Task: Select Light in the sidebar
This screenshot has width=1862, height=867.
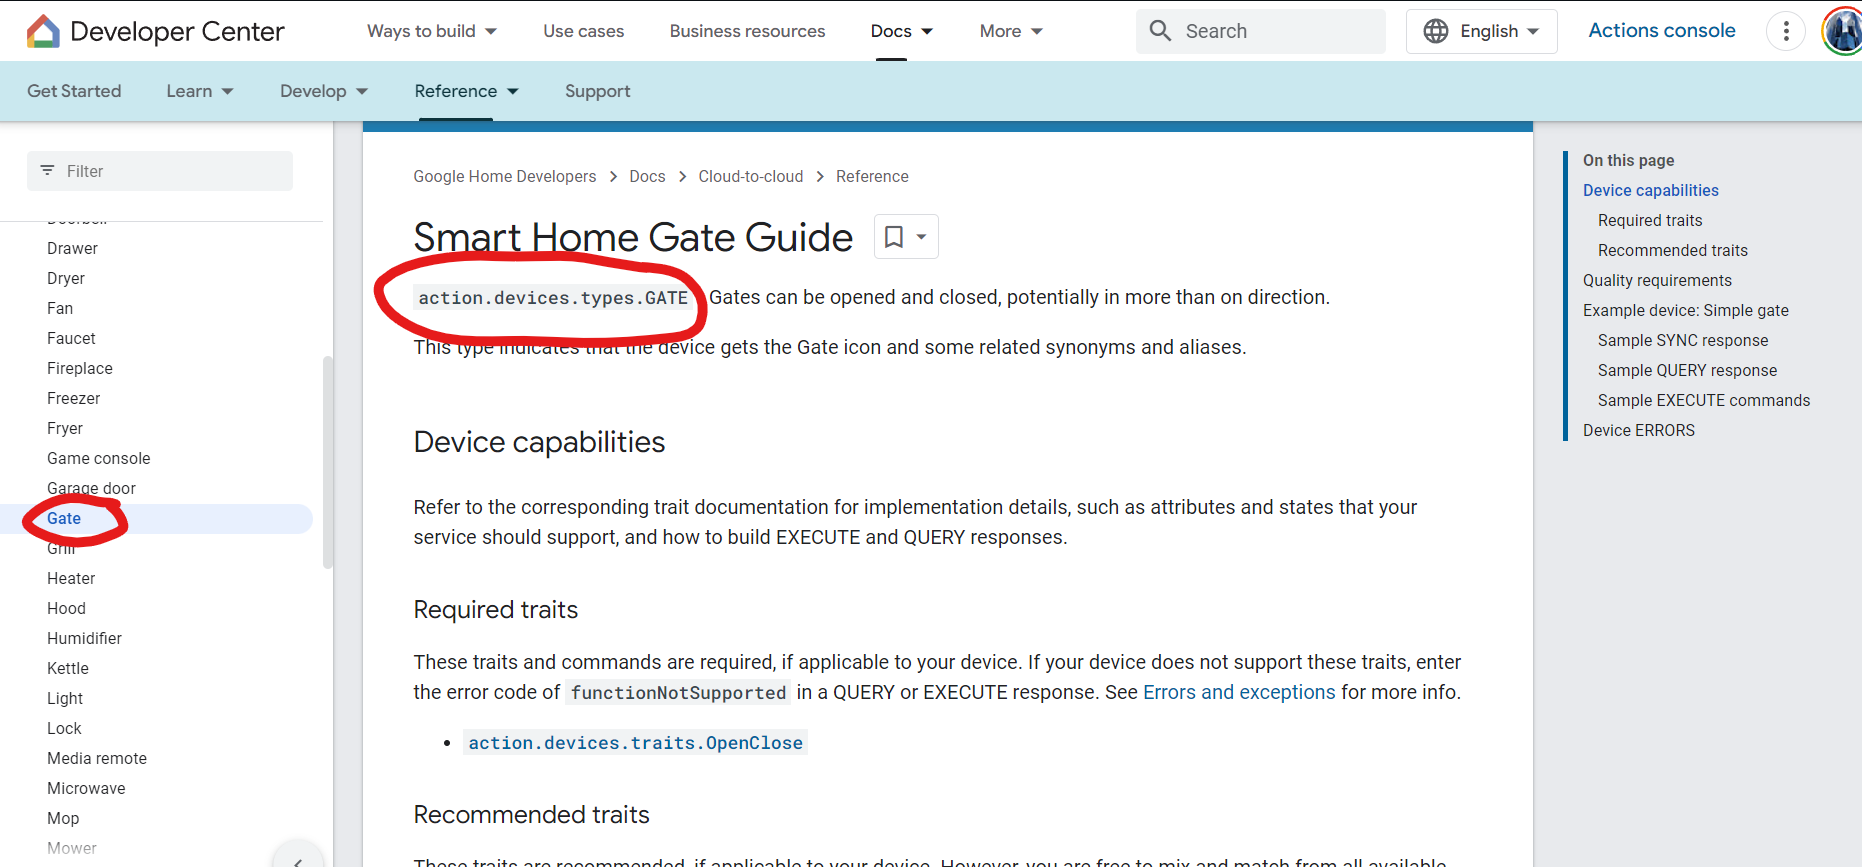Action: (x=65, y=698)
